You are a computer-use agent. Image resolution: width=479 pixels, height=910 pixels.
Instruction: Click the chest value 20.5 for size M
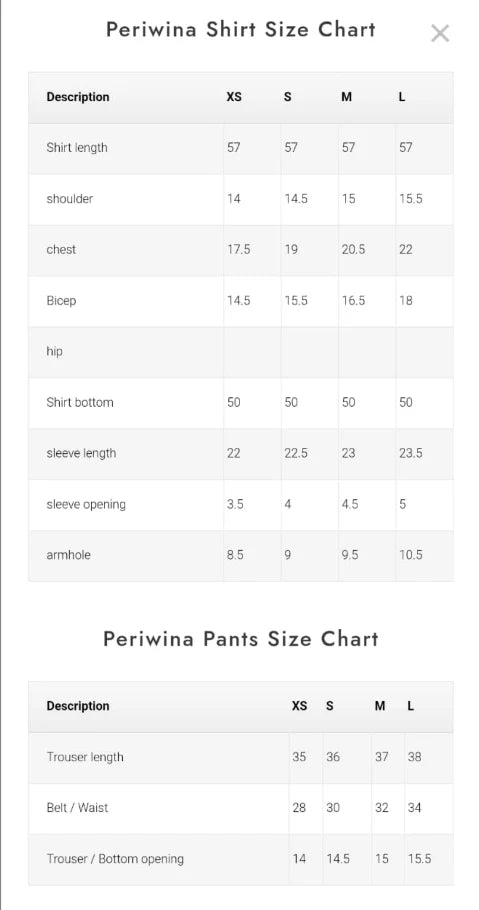point(353,250)
